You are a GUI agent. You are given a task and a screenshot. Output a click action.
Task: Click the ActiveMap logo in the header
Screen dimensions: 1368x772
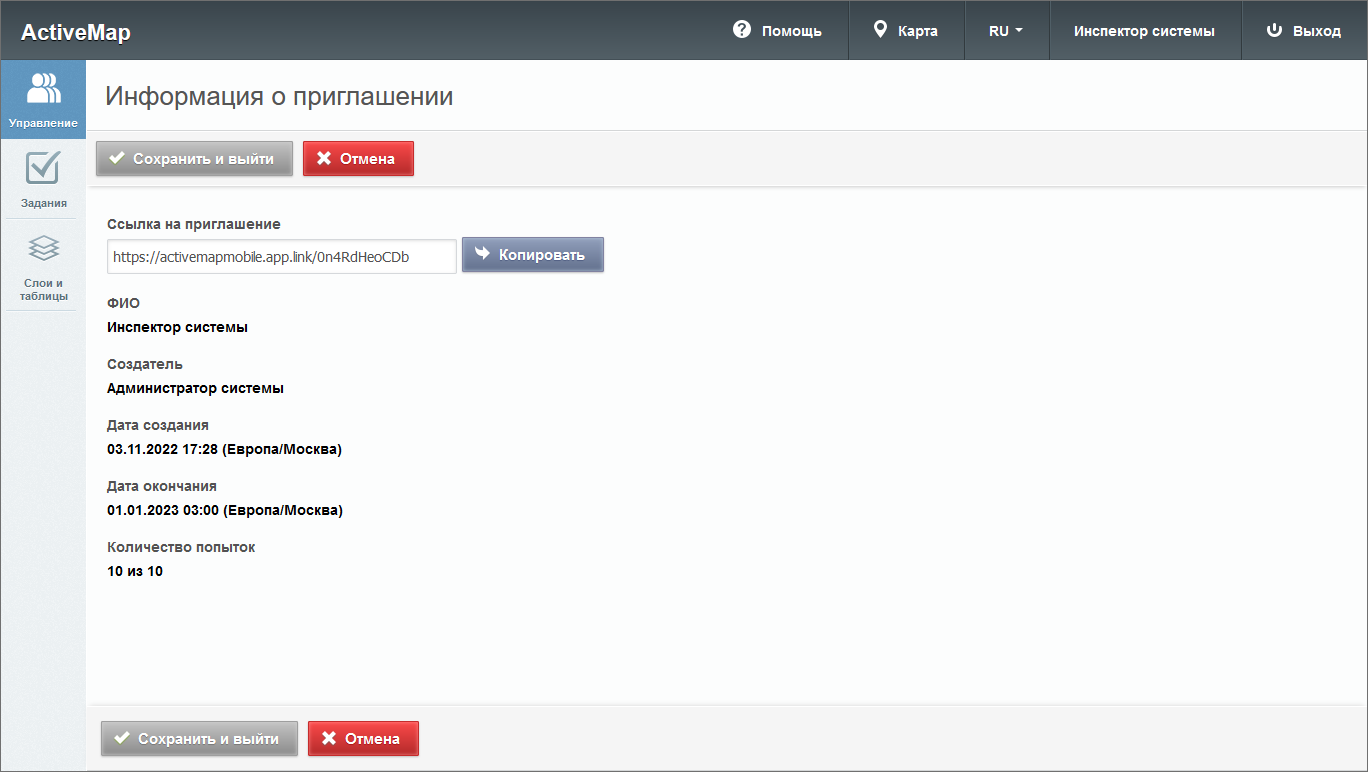click(x=76, y=32)
